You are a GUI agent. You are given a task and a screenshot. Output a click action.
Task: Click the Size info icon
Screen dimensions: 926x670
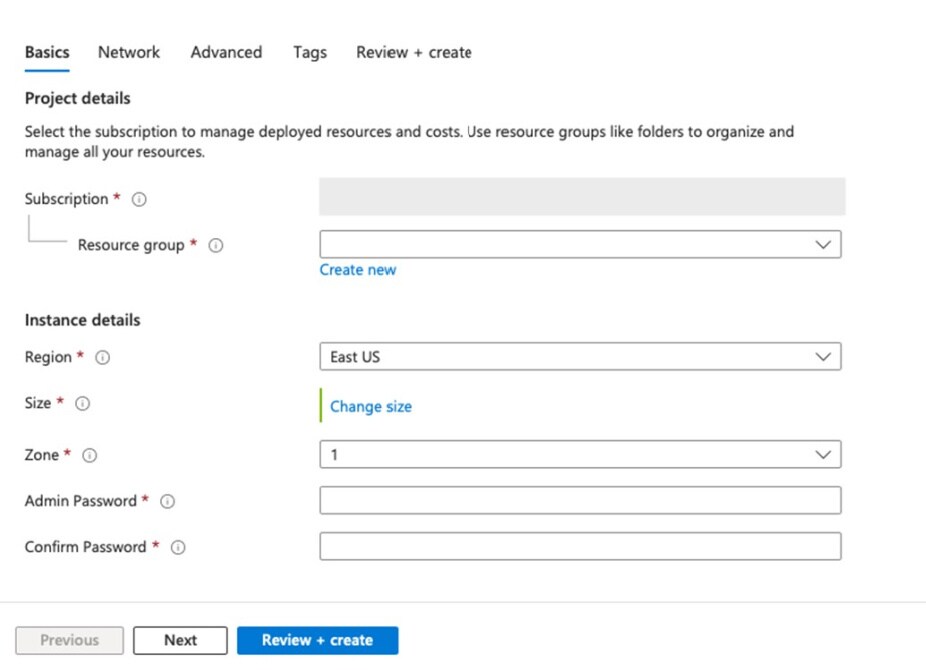(x=83, y=403)
